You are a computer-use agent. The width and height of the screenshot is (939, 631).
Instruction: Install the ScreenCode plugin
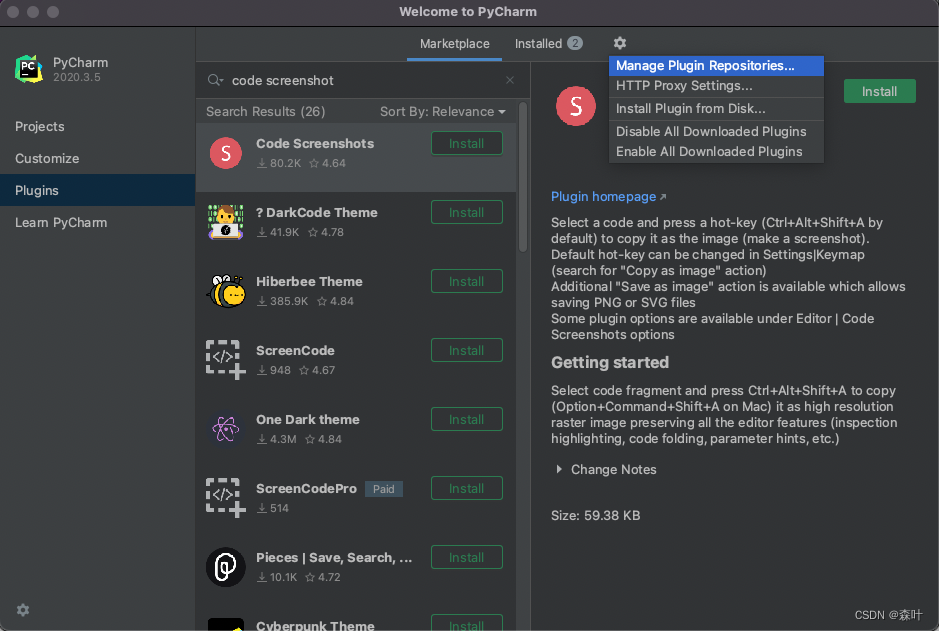467,350
